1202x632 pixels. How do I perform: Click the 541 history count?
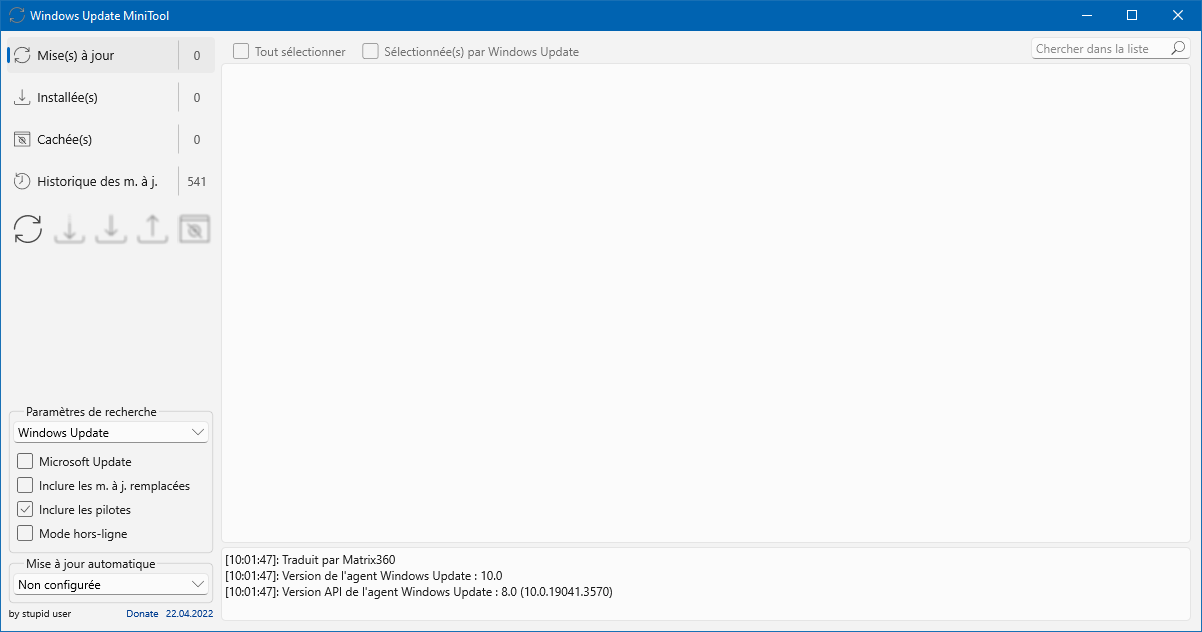[197, 182]
